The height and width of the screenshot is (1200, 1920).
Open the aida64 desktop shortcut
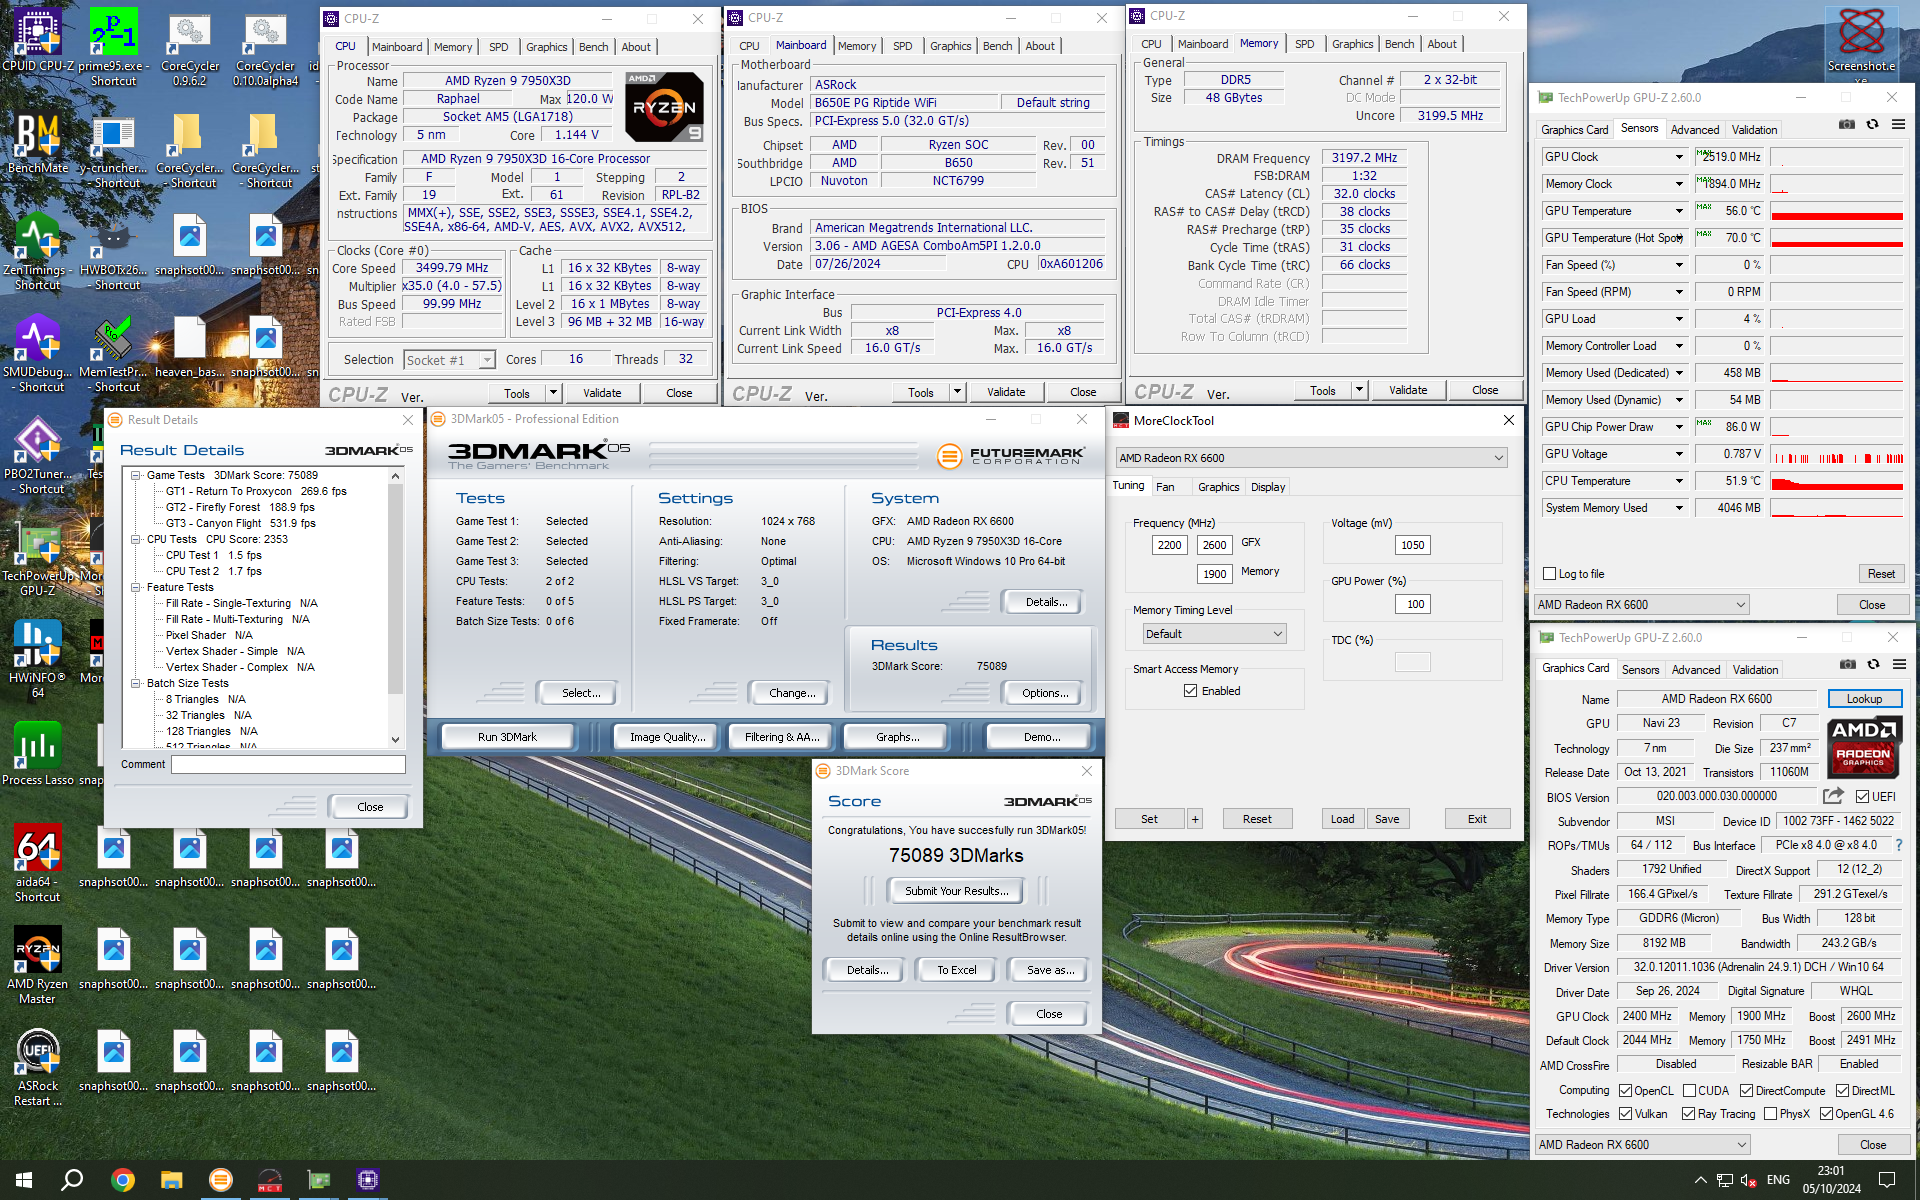click(38, 862)
